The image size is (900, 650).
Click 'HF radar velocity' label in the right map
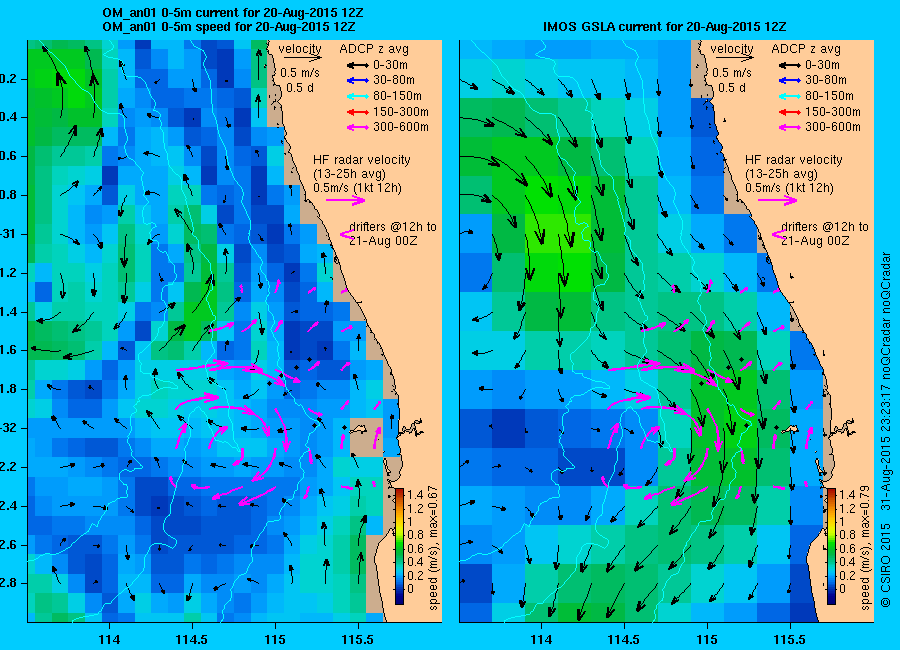point(794,160)
